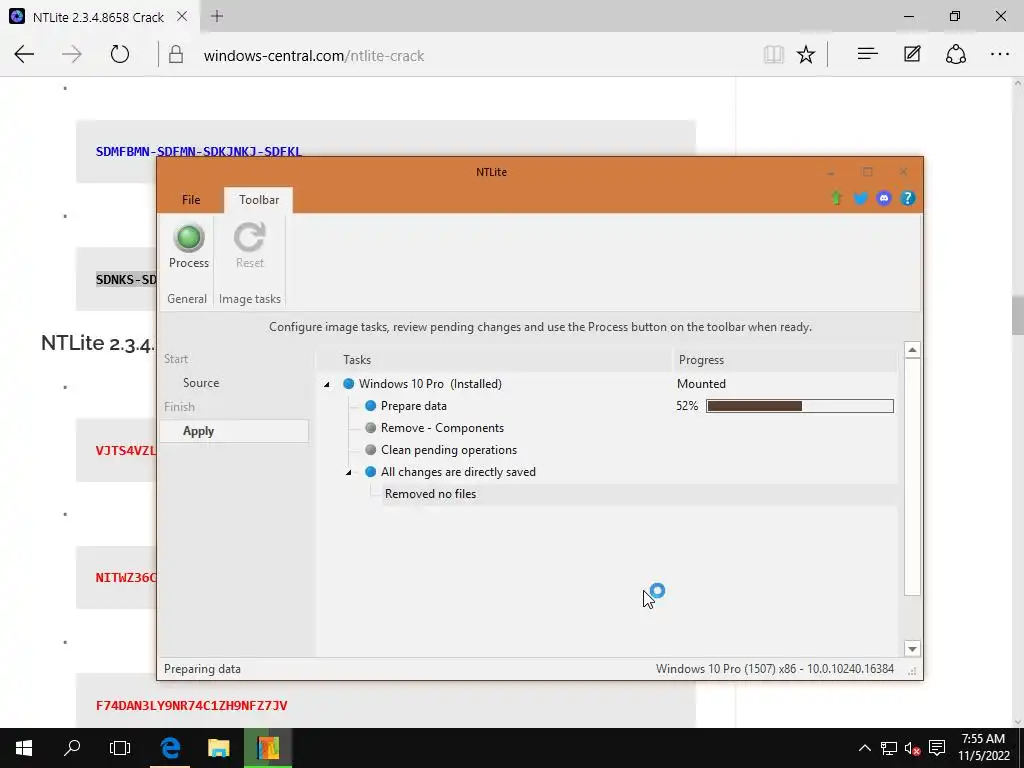Select the Toolbar ribbon tab
The image size is (1024, 768).
[259, 200]
